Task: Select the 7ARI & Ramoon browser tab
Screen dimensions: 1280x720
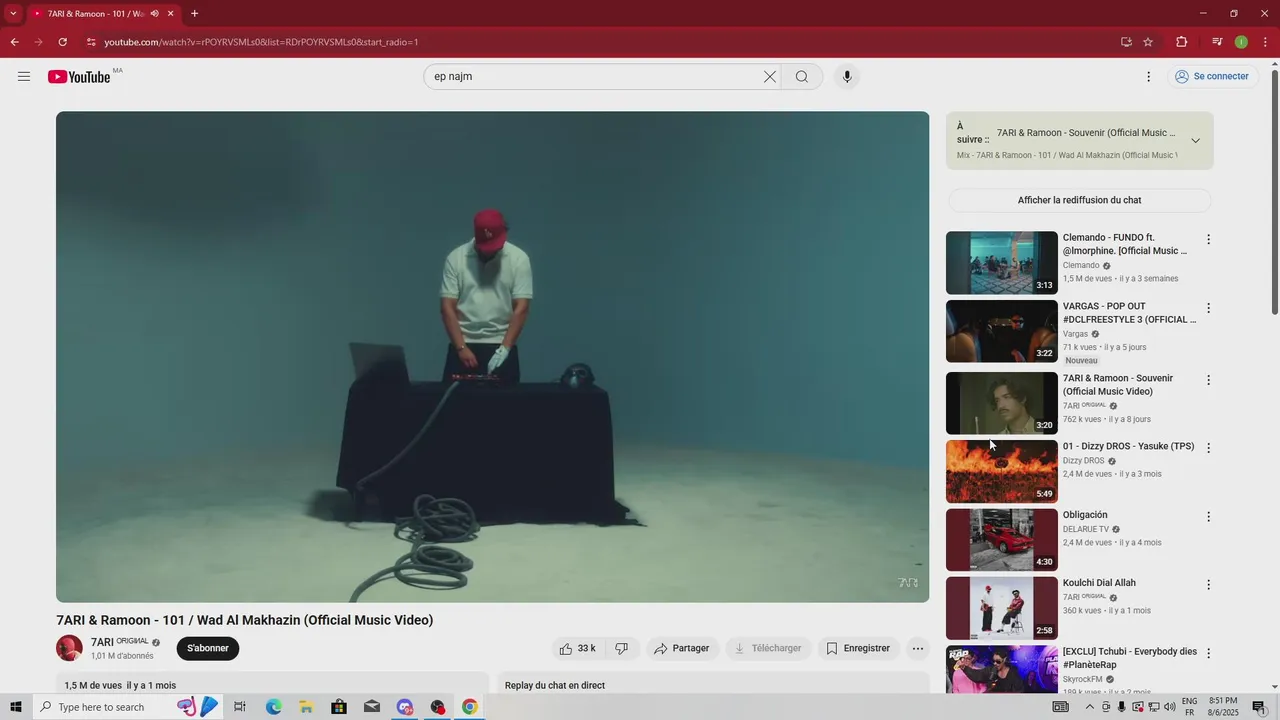Action: [x=103, y=14]
